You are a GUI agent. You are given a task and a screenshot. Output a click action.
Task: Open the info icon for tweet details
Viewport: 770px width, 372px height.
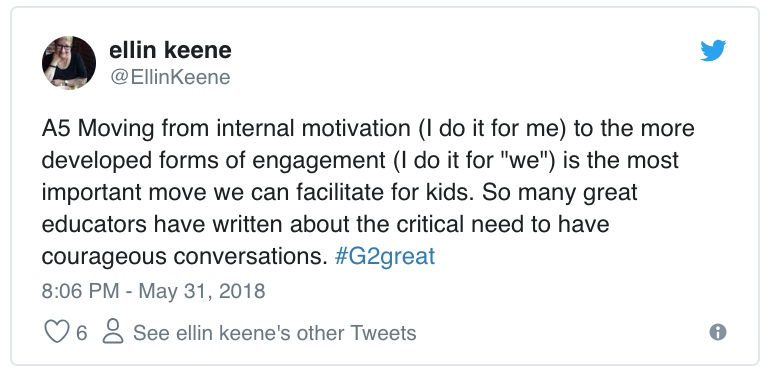(x=717, y=332)
